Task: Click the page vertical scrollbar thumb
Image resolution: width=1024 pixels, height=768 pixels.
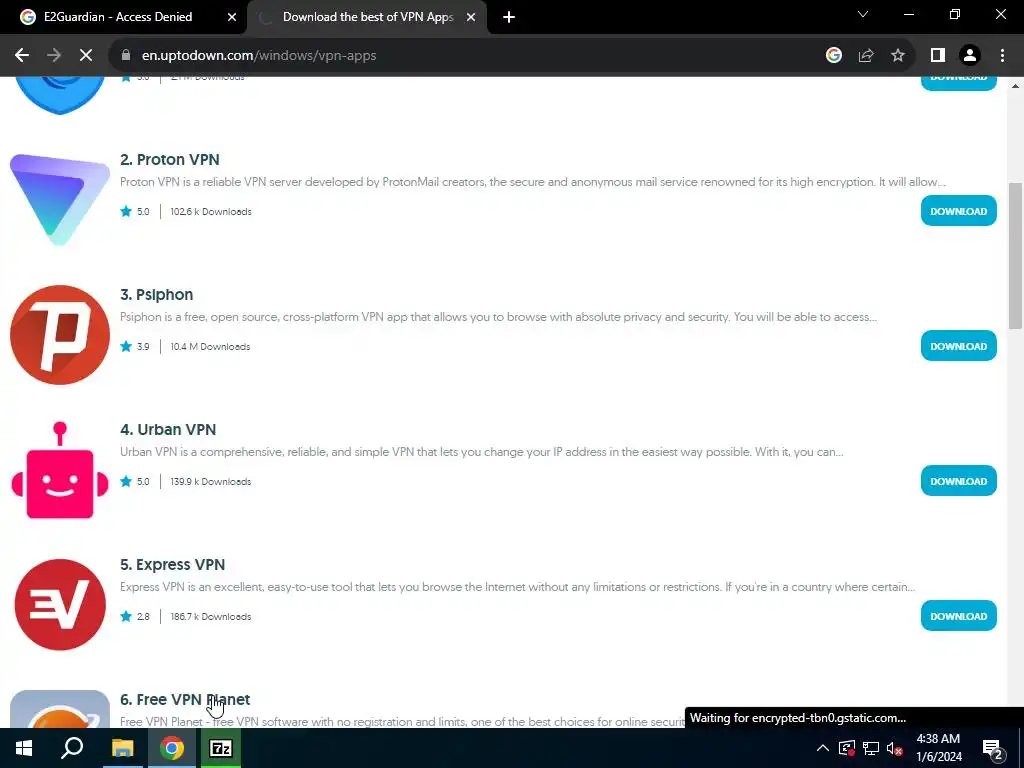Action: coord(1015,255)
